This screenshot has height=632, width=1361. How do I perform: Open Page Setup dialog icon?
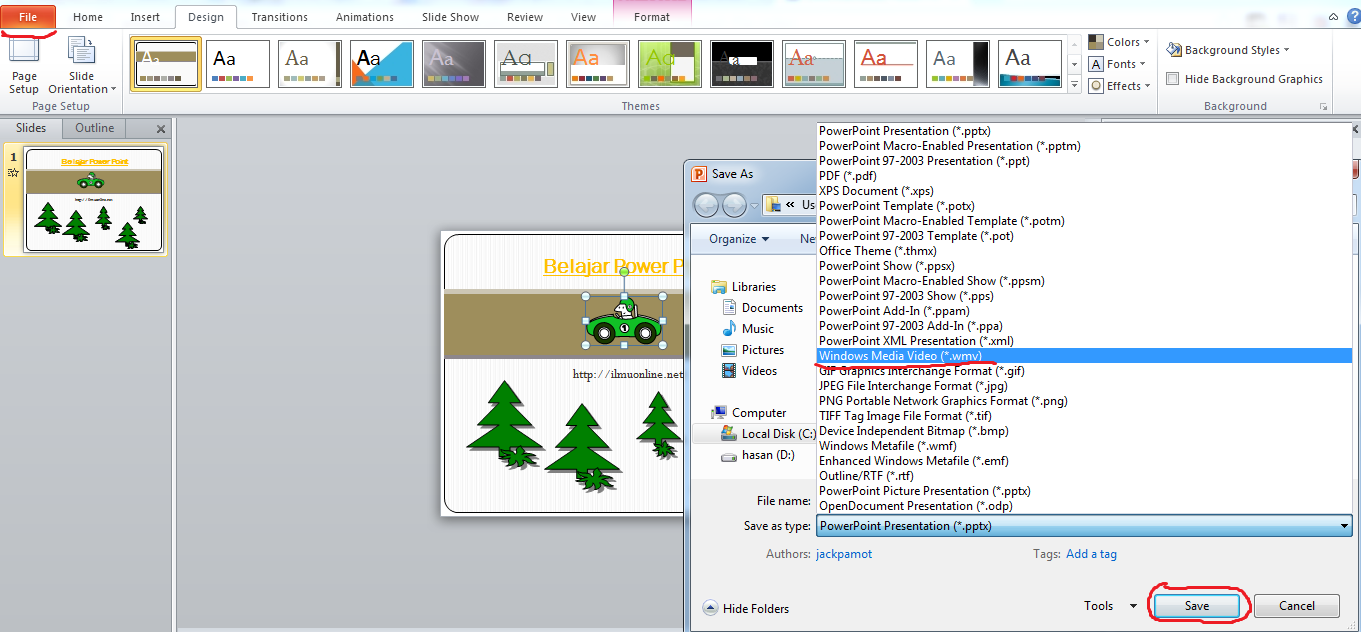pyautogui.click(x=24, y=65)
